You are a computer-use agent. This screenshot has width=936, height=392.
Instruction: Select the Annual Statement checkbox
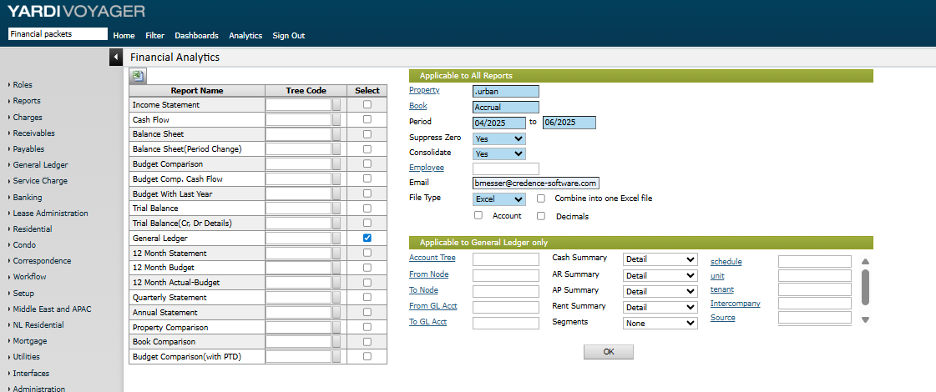[367, 312]
